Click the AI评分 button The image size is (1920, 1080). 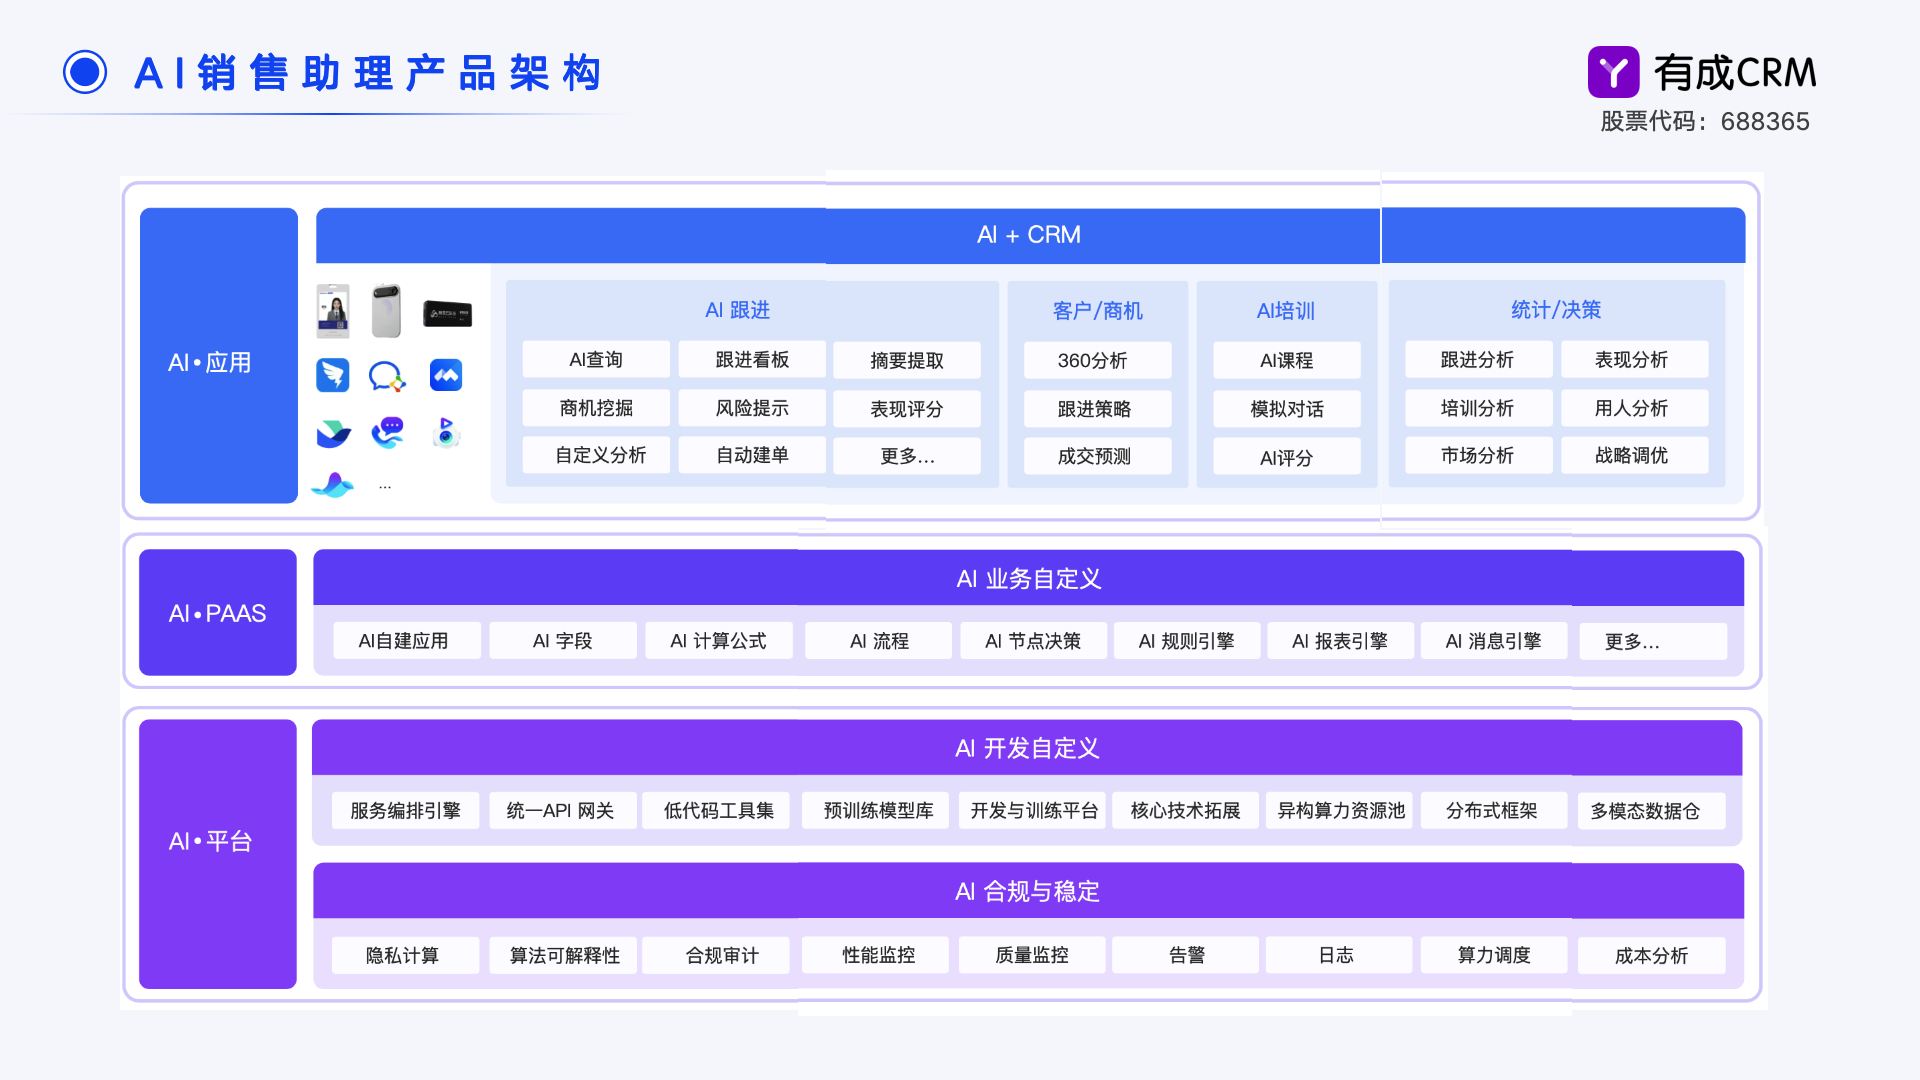coord(1287,456)
